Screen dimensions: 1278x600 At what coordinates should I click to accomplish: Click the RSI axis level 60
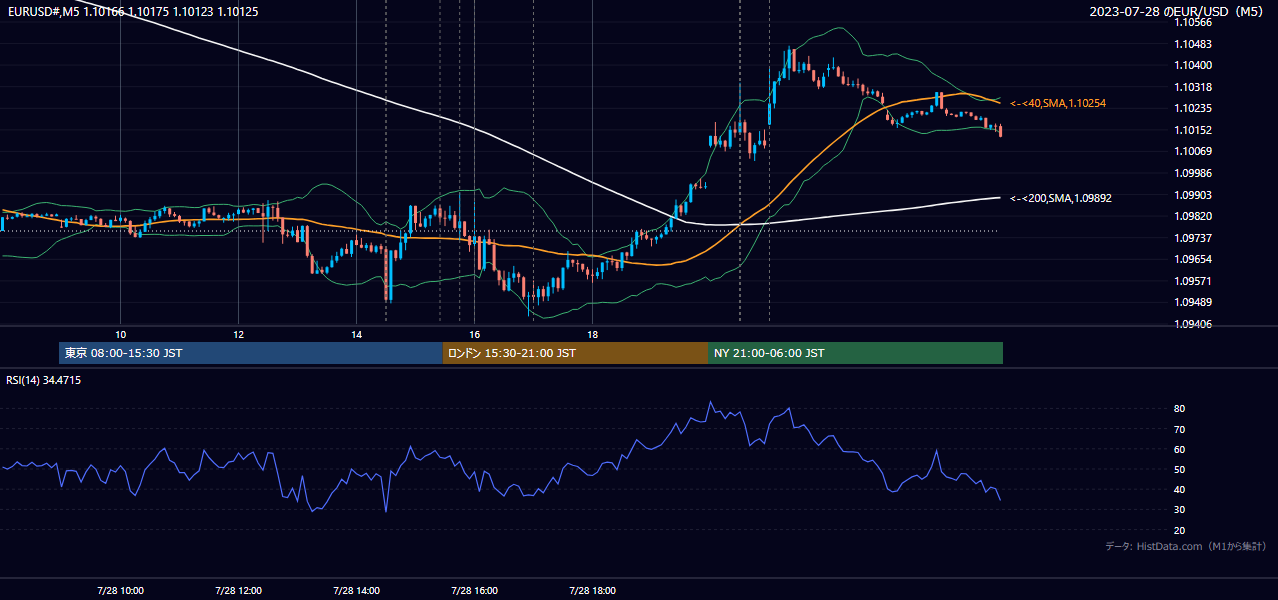[1180, 449]
